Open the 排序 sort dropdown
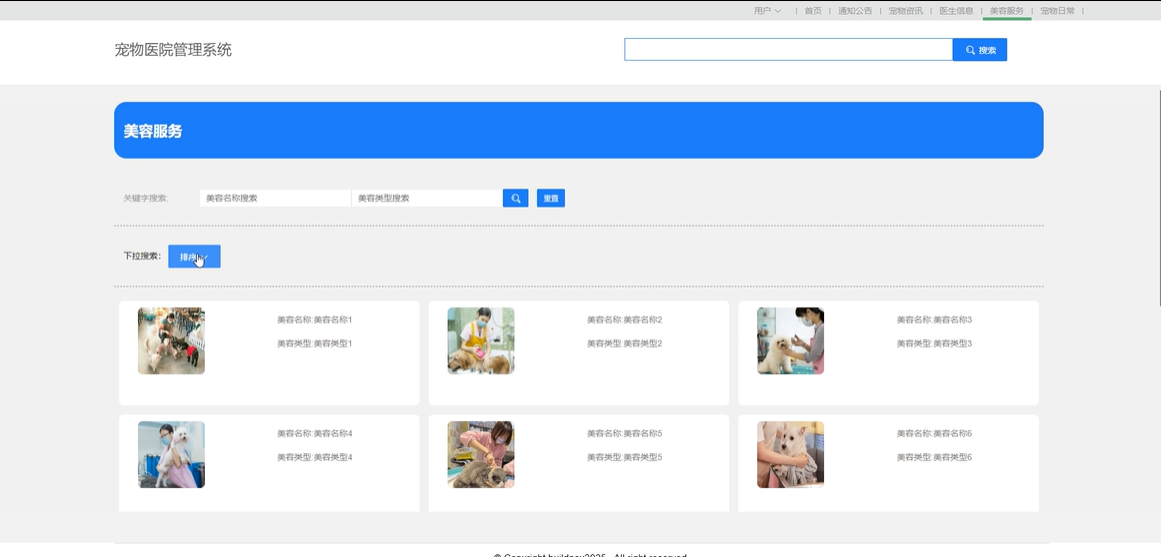 [194, 256]
